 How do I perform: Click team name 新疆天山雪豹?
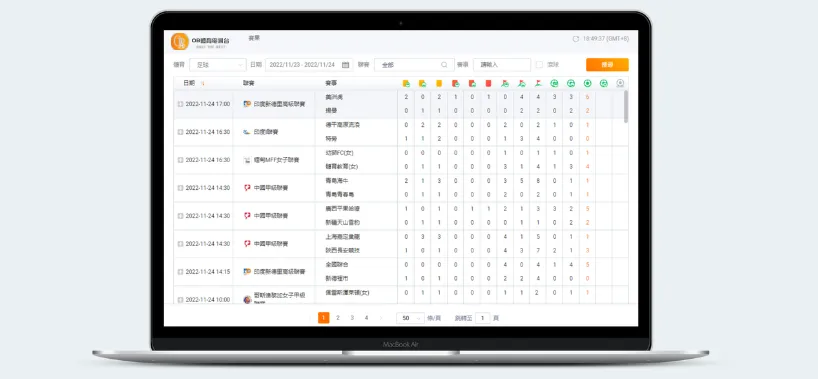(342, 222)
